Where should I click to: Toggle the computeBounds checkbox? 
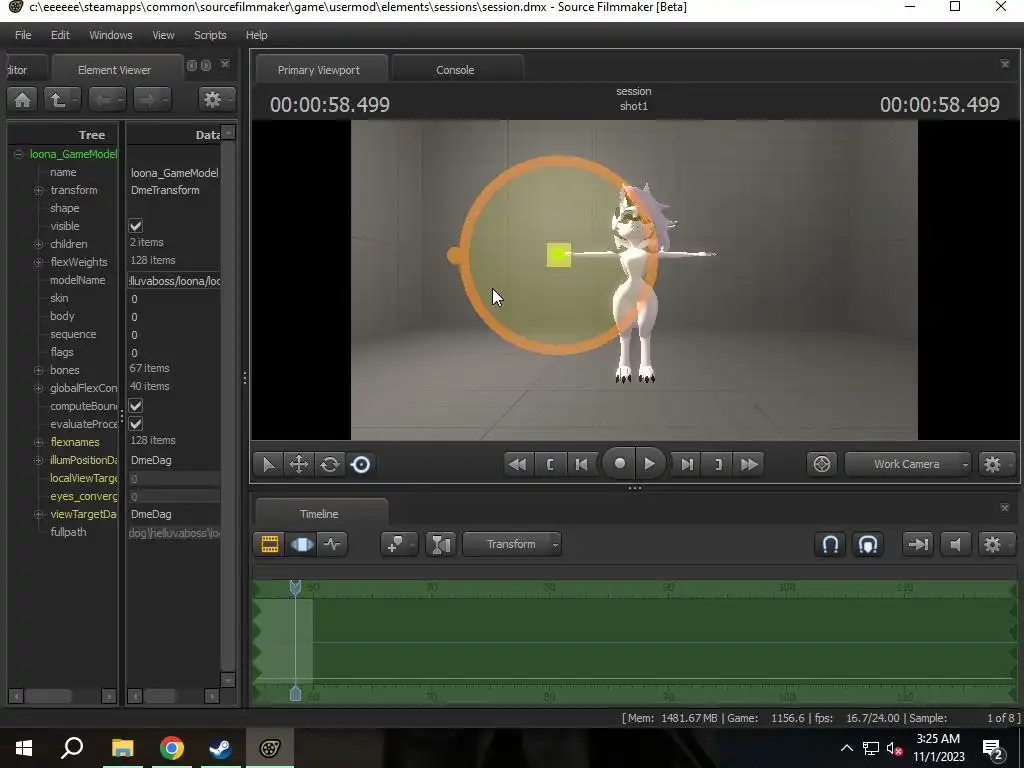point(136,406)
